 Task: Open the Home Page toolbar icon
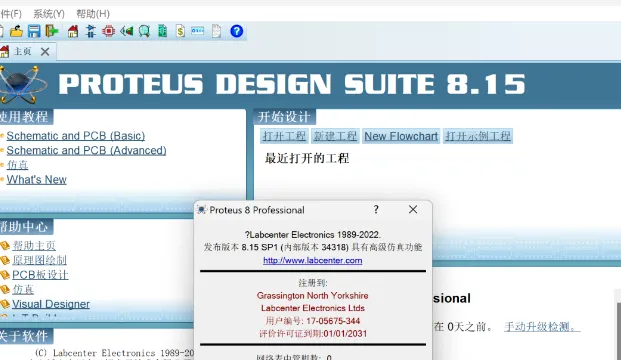click(x=73, y=31)
